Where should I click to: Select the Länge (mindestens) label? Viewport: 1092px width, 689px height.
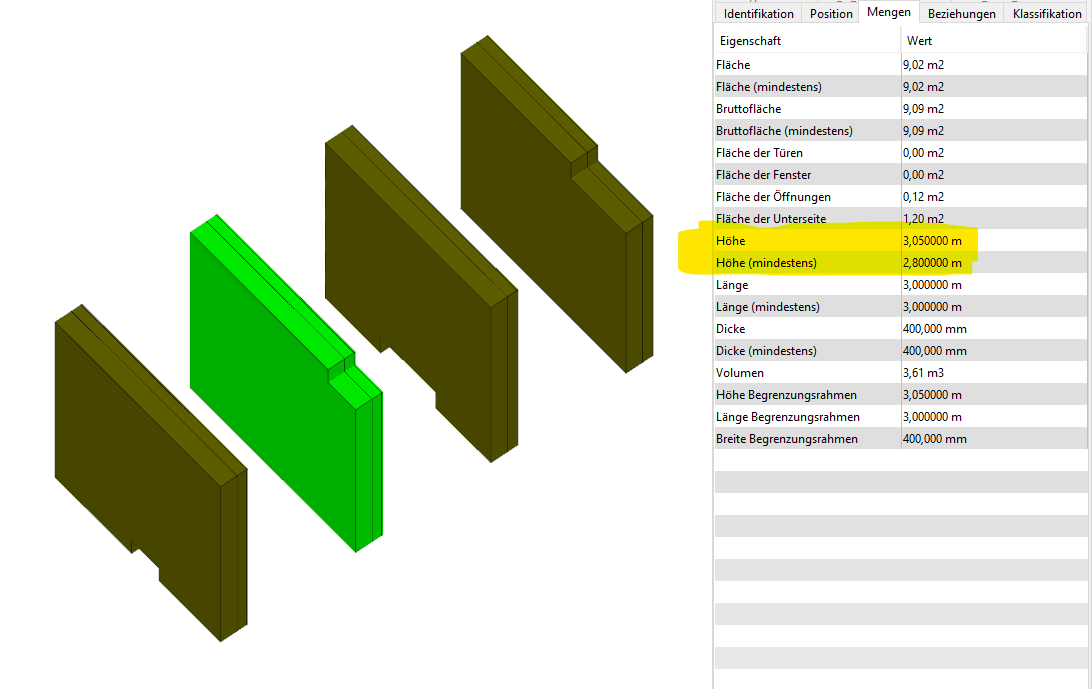tap(767, 307)
